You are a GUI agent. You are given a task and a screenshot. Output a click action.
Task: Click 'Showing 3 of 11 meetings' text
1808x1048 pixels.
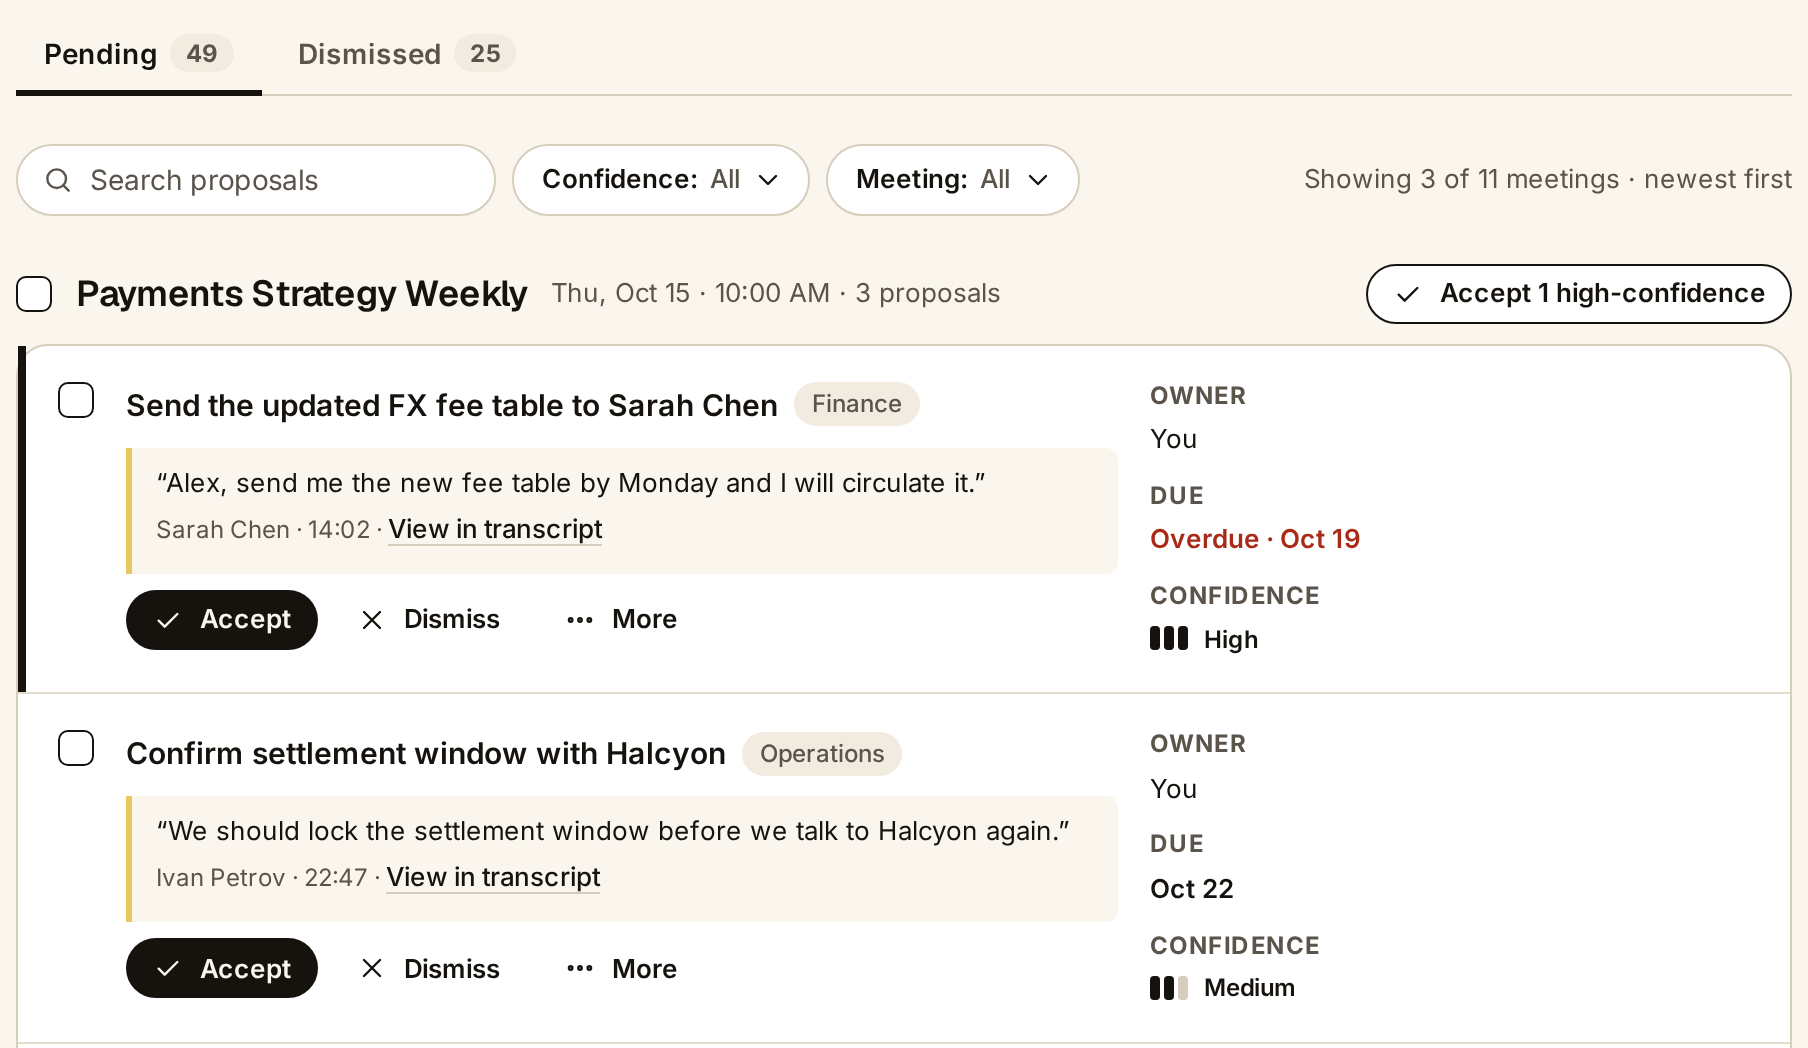[x=1461, y=179]
